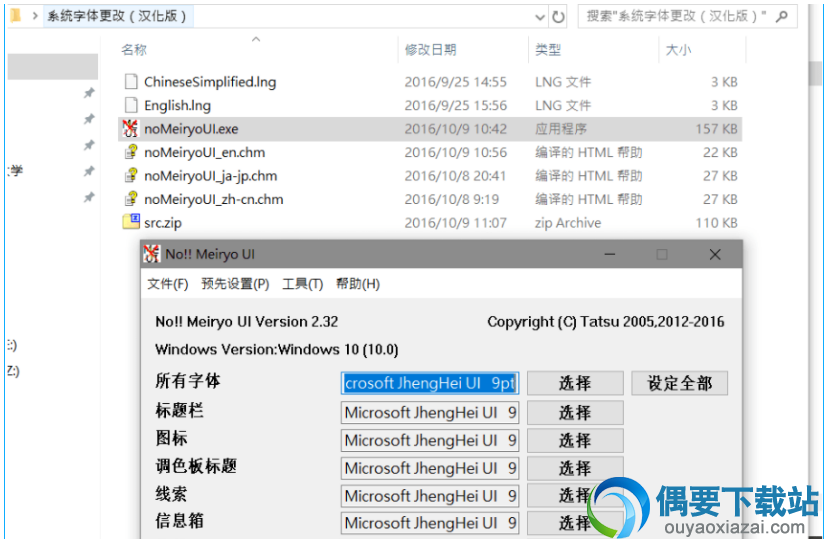Select the noMeiryoUI.exe application icon
The image size is (830, 539).
click(x=131, y=129)
